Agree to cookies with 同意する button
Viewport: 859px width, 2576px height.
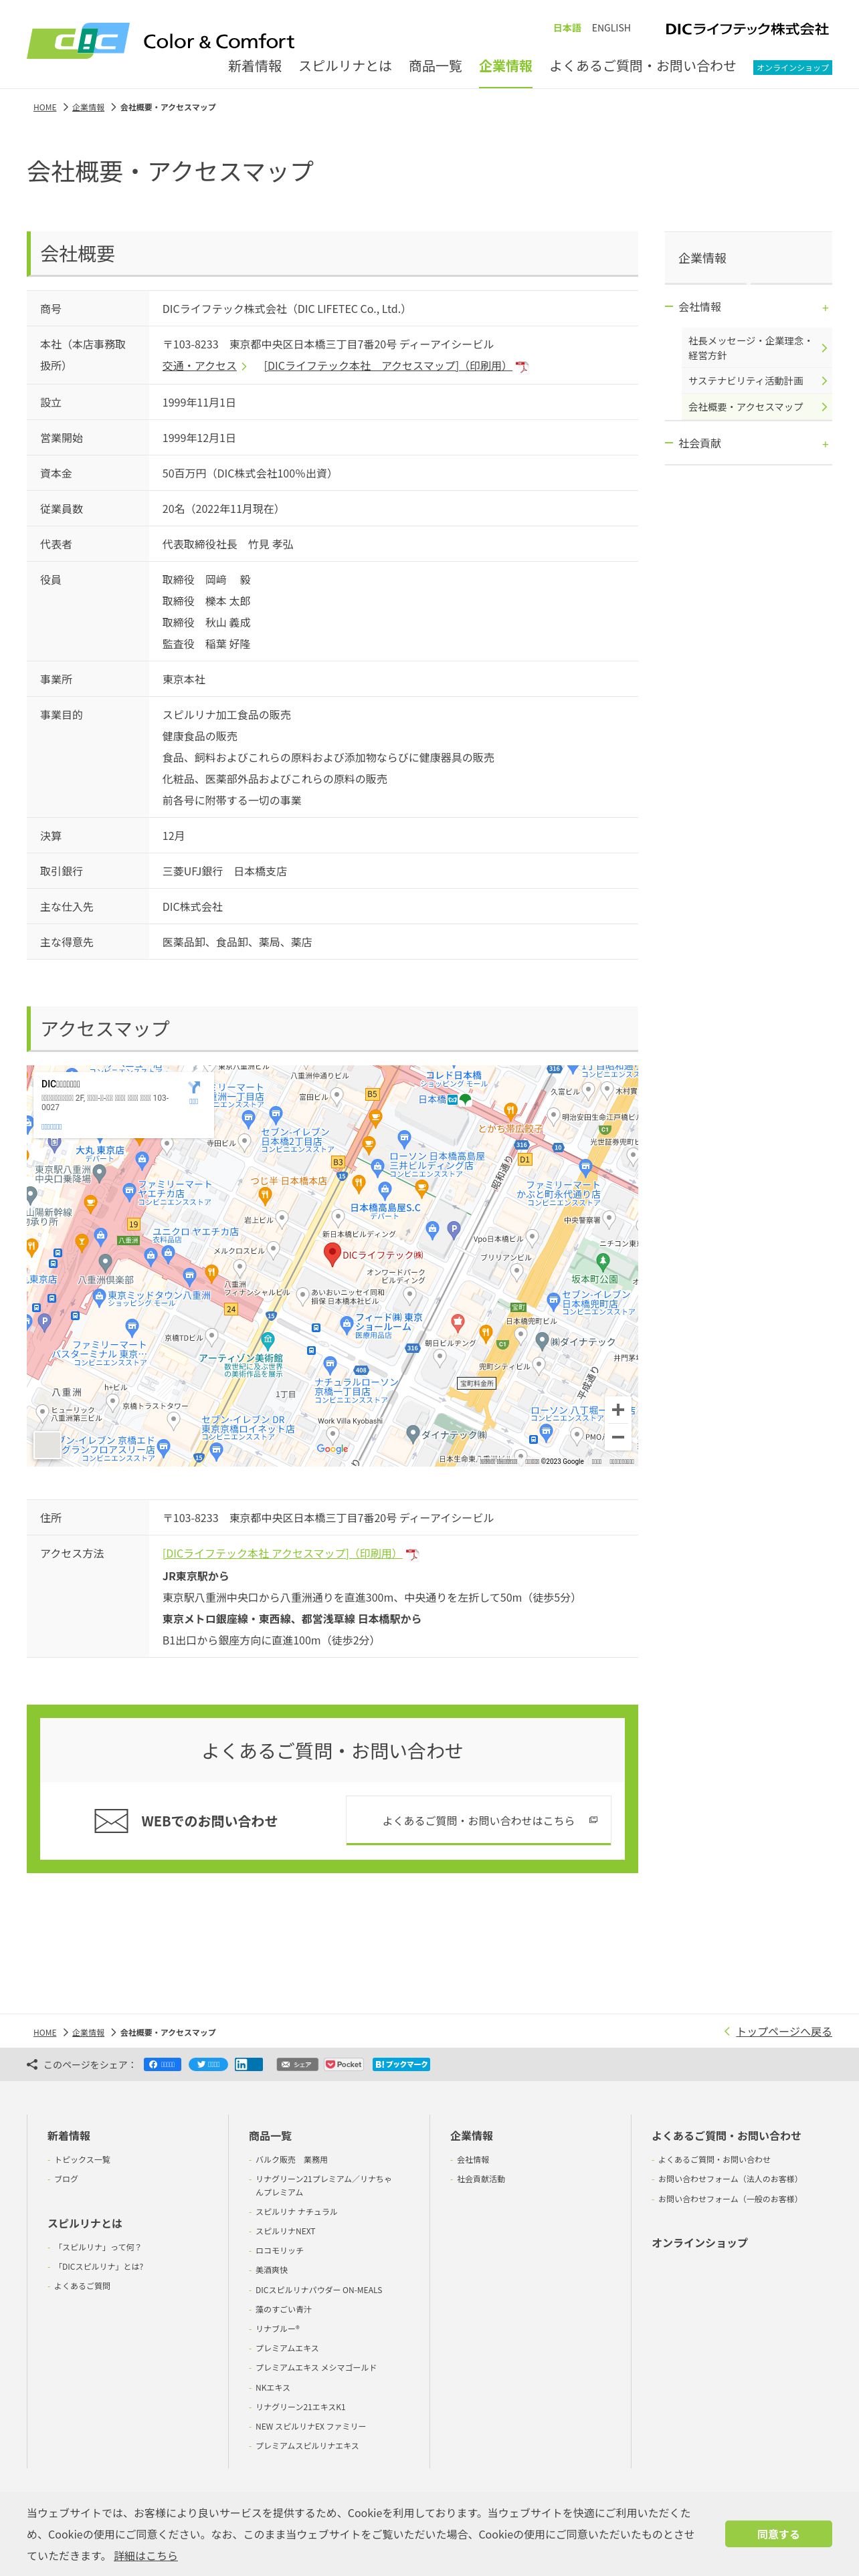(x=778, y=2534)
